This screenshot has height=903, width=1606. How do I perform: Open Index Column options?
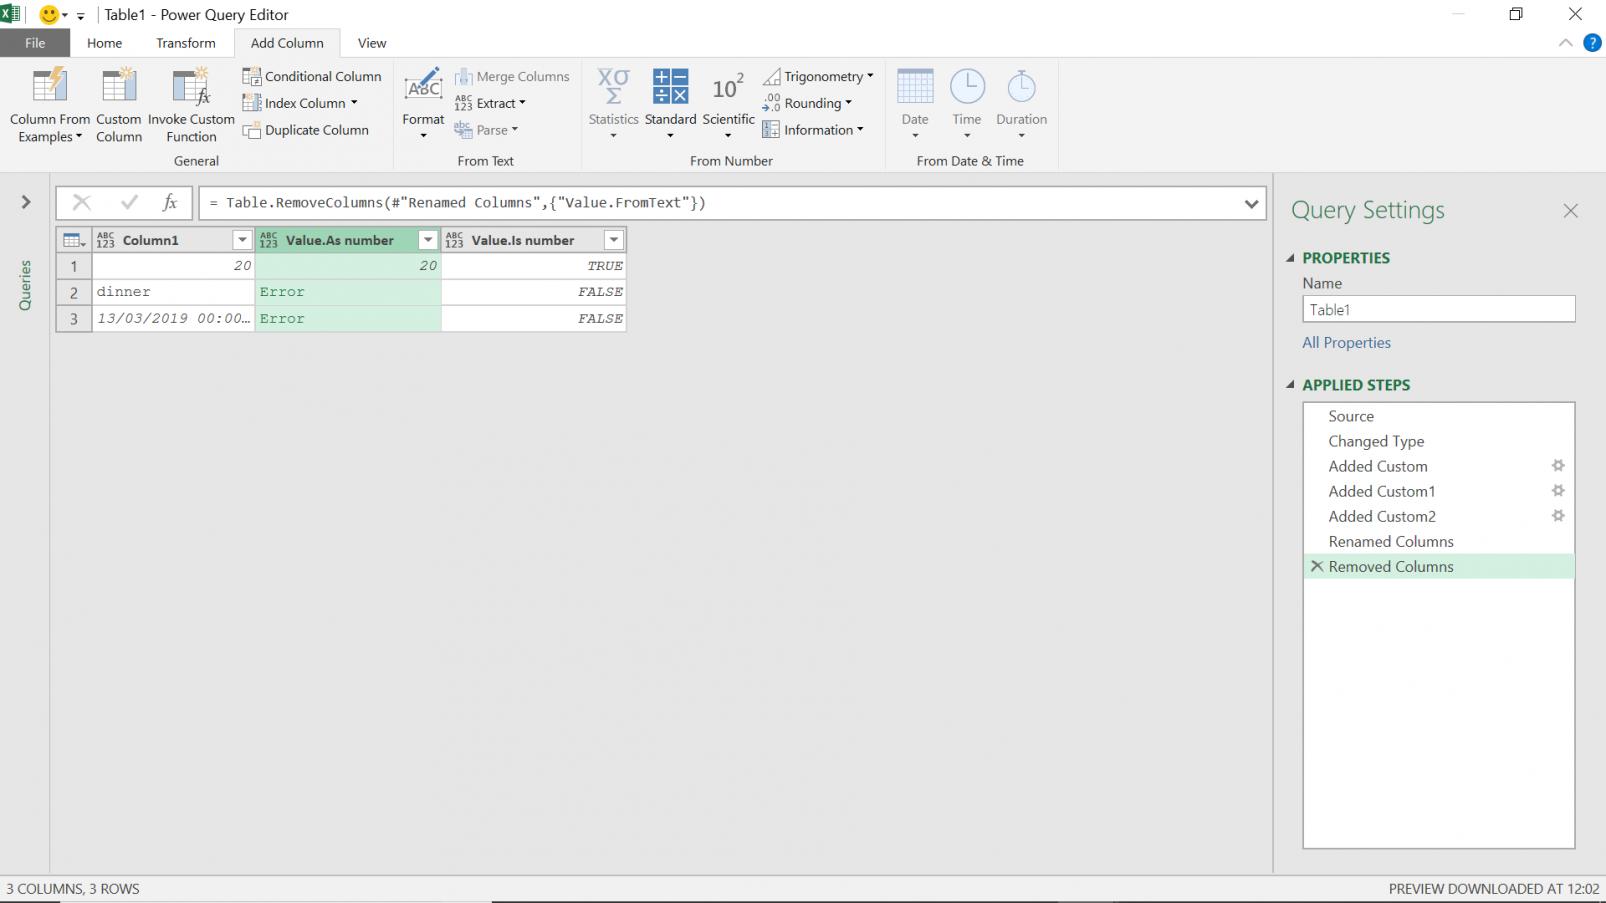point(300,103)
